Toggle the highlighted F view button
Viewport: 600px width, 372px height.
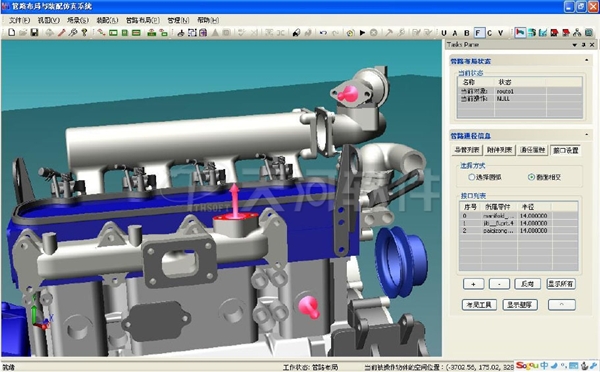pyautogui.click(x=478, y=33)
